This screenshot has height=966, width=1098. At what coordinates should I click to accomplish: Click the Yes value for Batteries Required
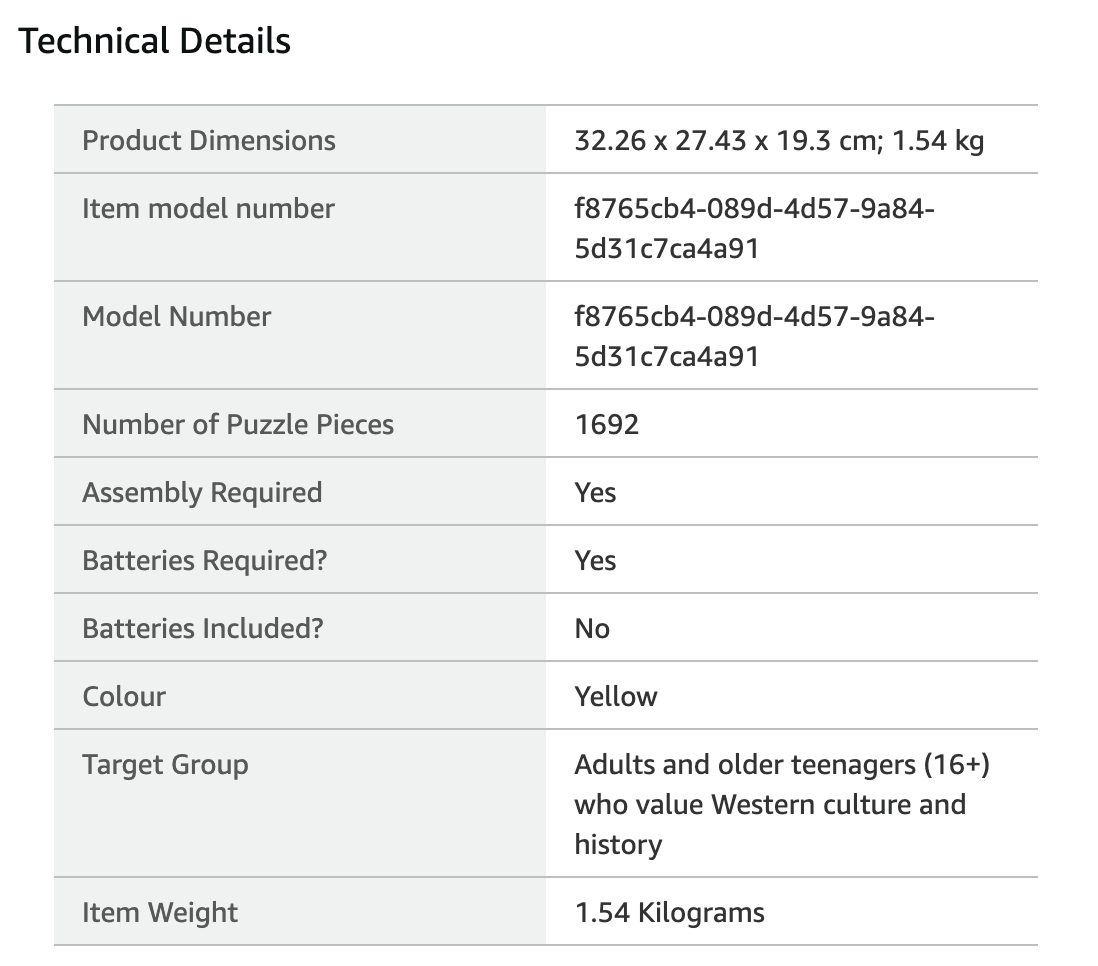(595, 560)
